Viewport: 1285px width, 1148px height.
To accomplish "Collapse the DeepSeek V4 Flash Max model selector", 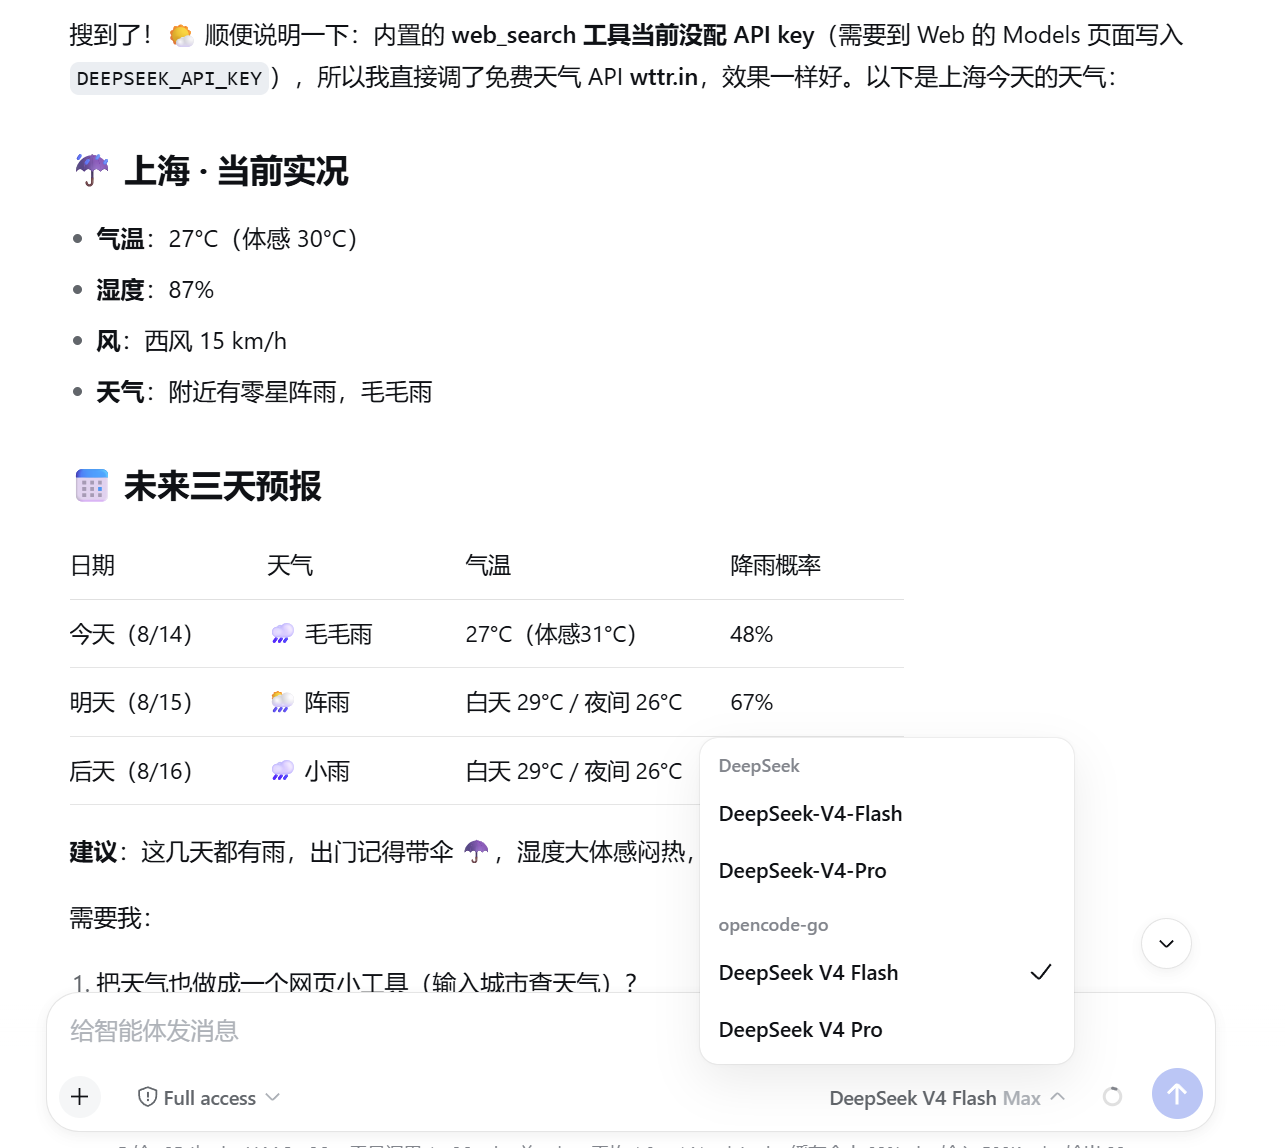I will pos(947,1098).
